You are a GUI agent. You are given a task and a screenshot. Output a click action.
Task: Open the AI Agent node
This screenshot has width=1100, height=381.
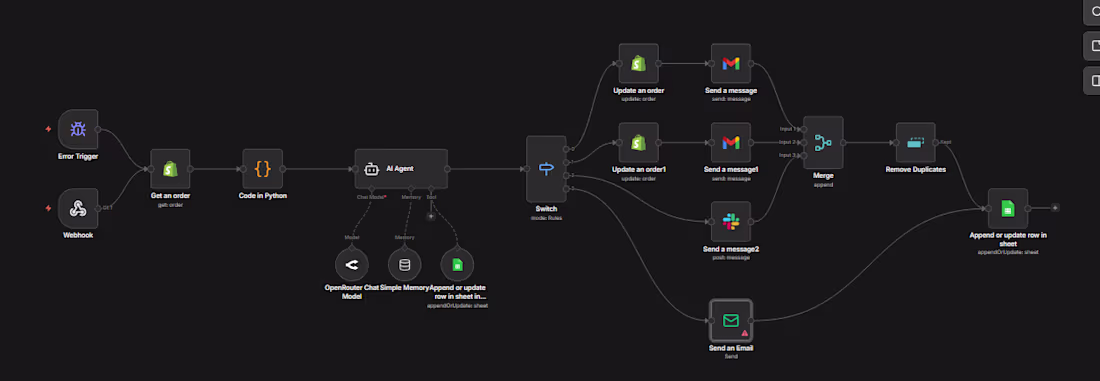click(401, 169)
